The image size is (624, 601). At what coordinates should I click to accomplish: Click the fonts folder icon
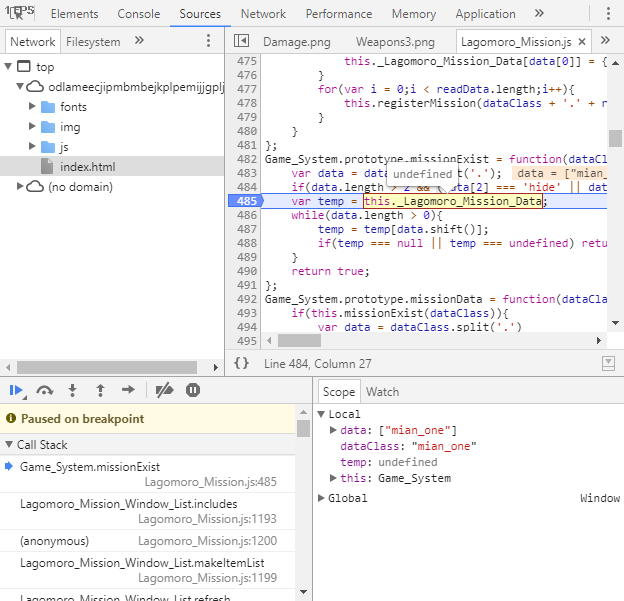pos(48,107)
